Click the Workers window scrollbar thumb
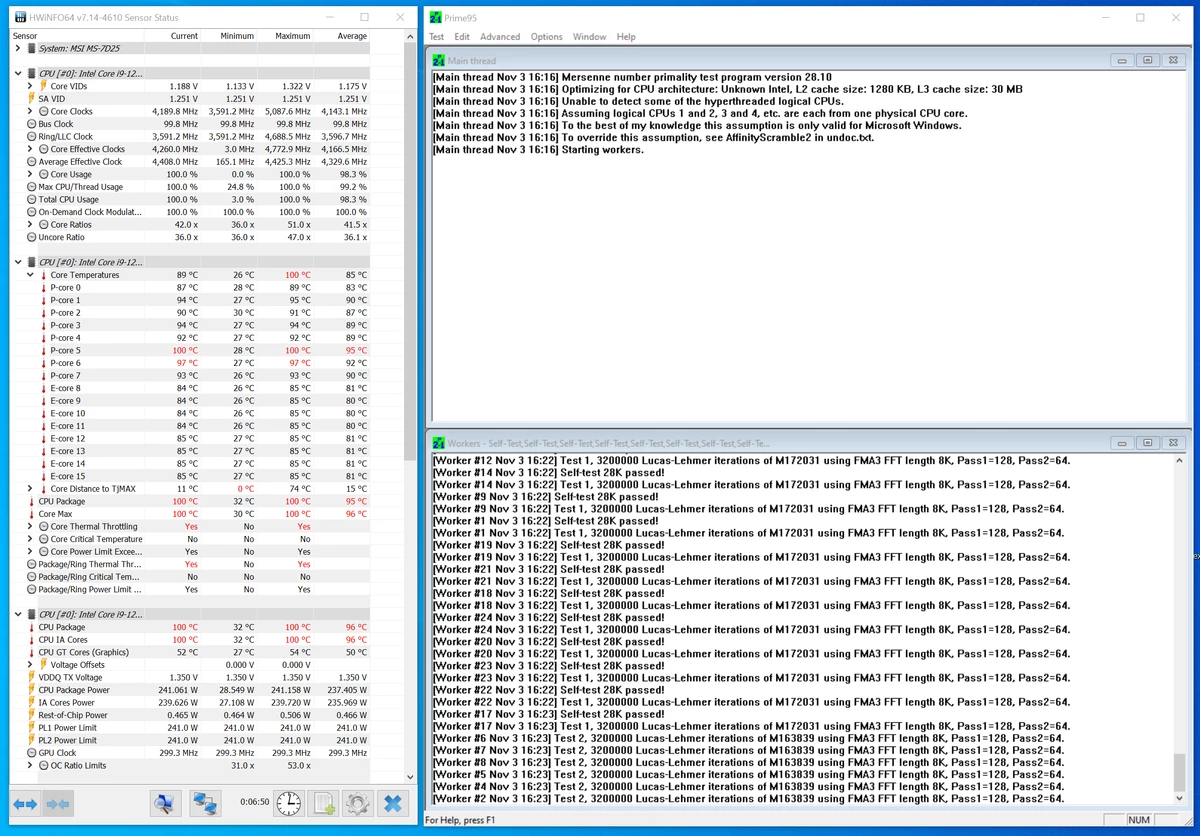 pos(1180,771)
